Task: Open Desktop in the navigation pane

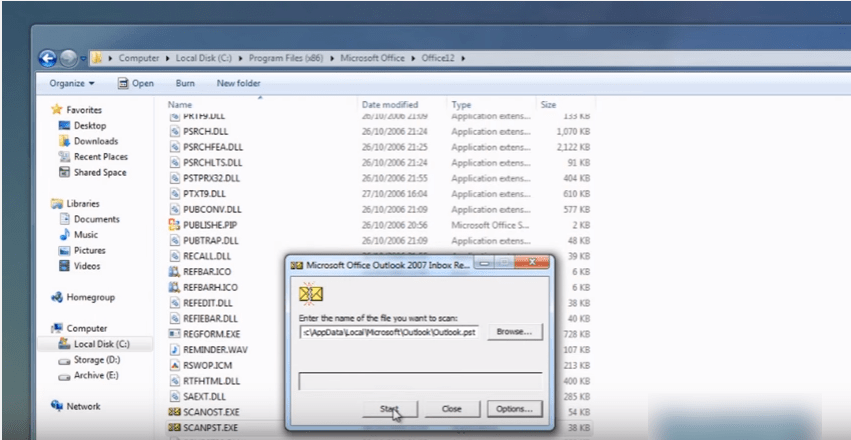Action: click(x=82, y=125)
